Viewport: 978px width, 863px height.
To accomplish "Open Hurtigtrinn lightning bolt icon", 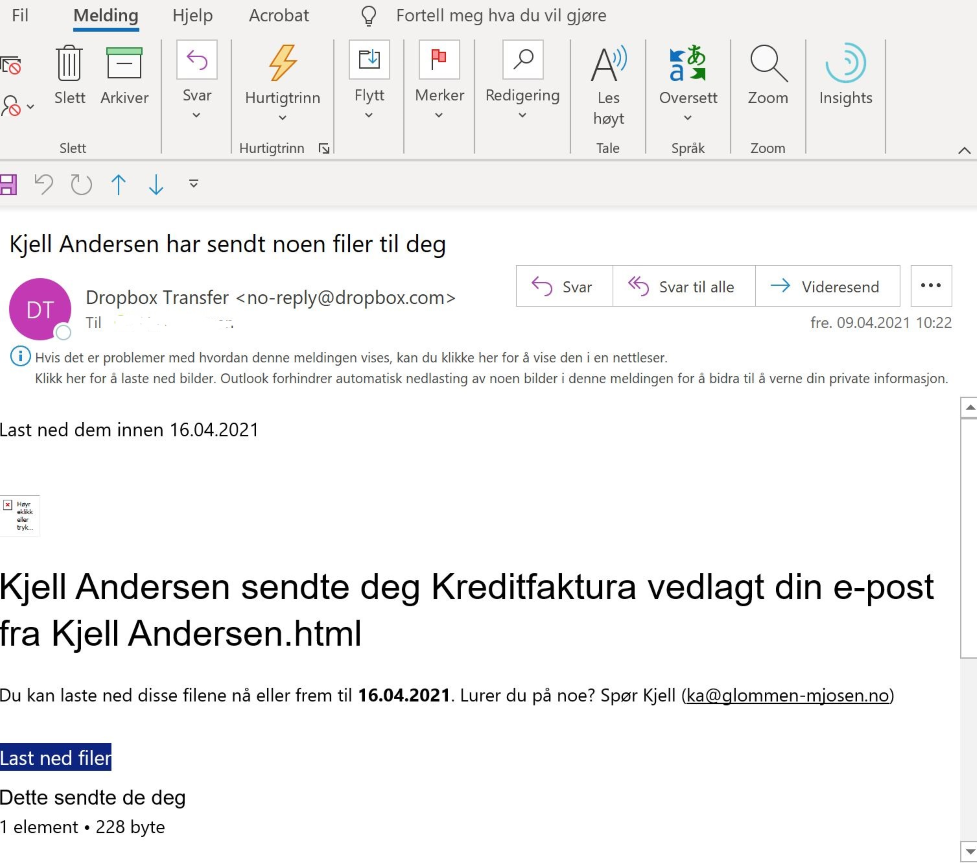I will (283, 63).
